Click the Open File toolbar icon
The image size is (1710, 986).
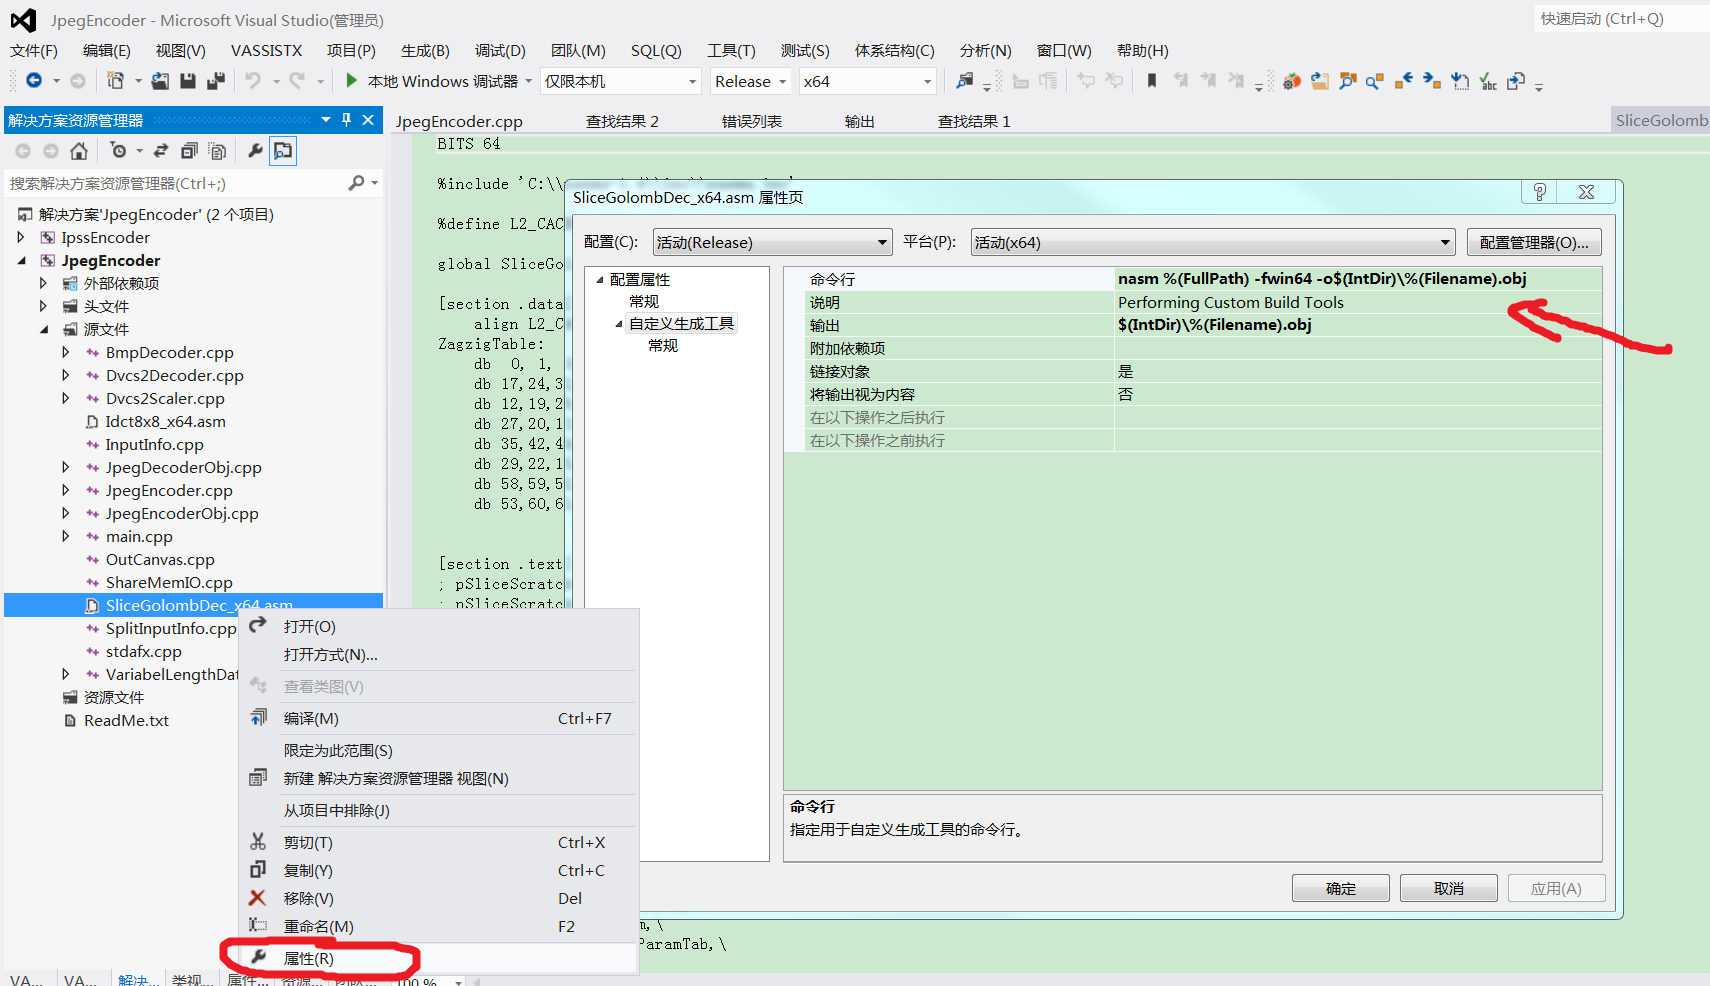coord(160,81)
